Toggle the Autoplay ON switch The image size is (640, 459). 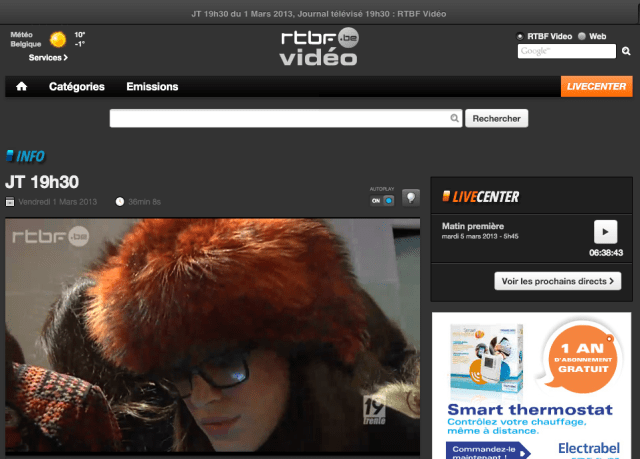382,200
